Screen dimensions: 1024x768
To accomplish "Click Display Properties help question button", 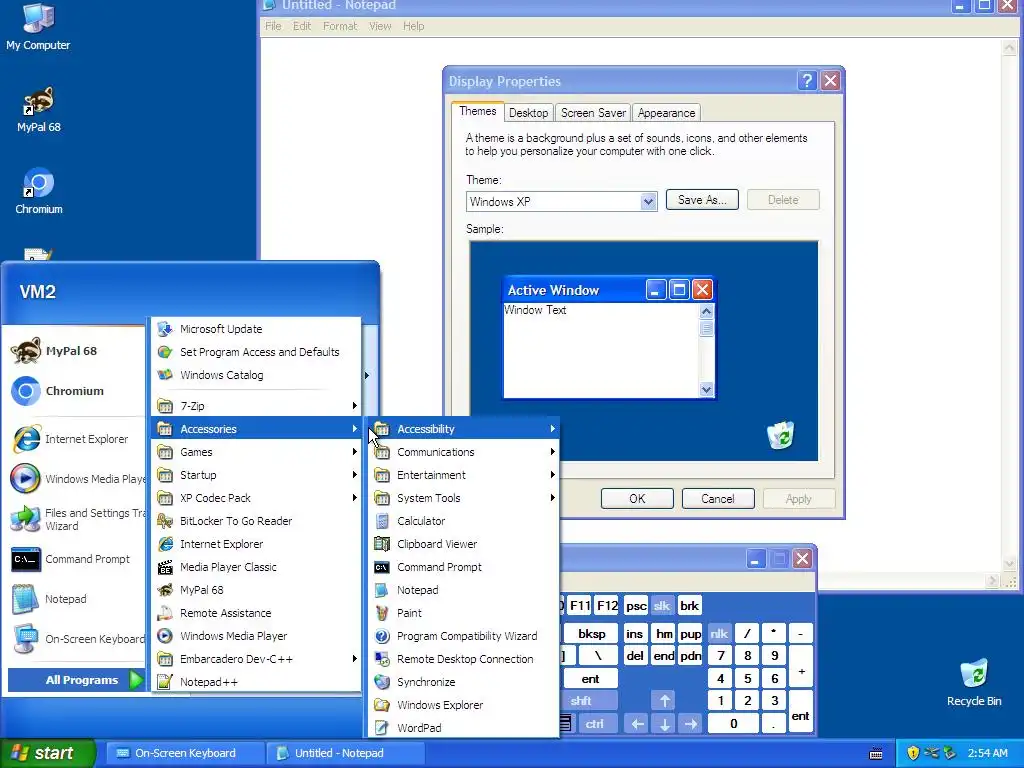I will (x=807, y=80).
